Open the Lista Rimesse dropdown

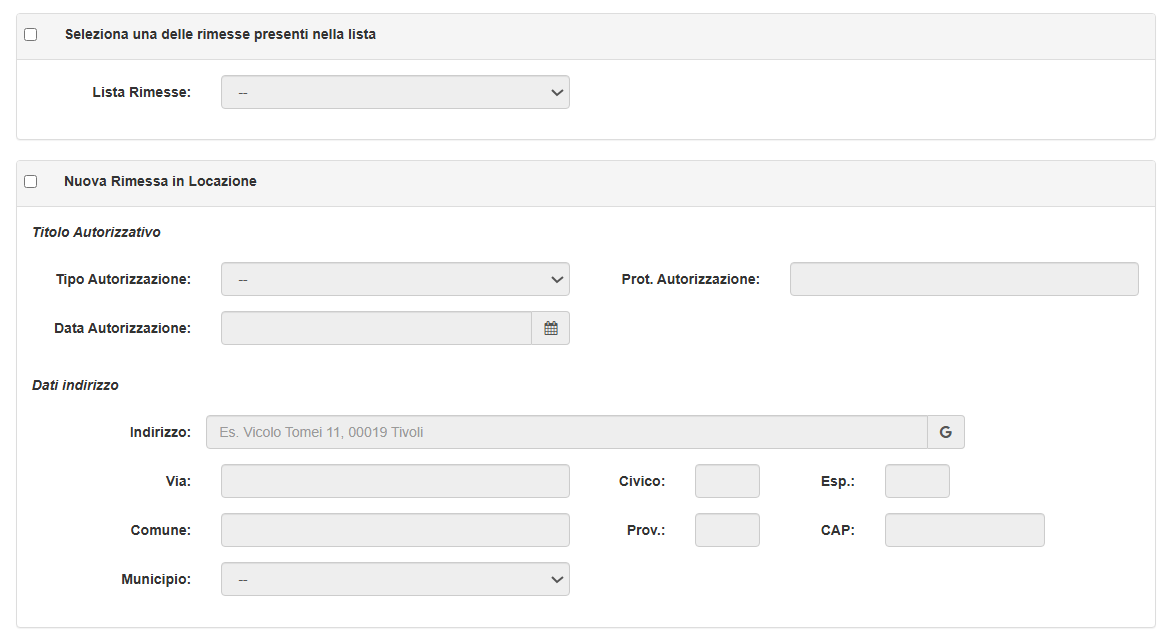pos(395,92)
